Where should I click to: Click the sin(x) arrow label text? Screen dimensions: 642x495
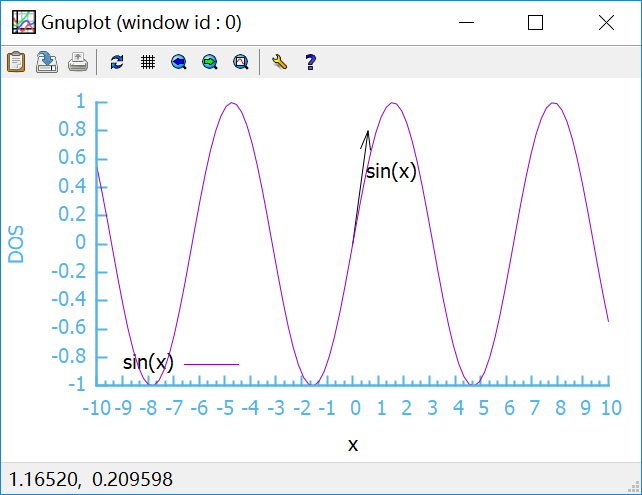pyautogui.click(x=391, y=171)
